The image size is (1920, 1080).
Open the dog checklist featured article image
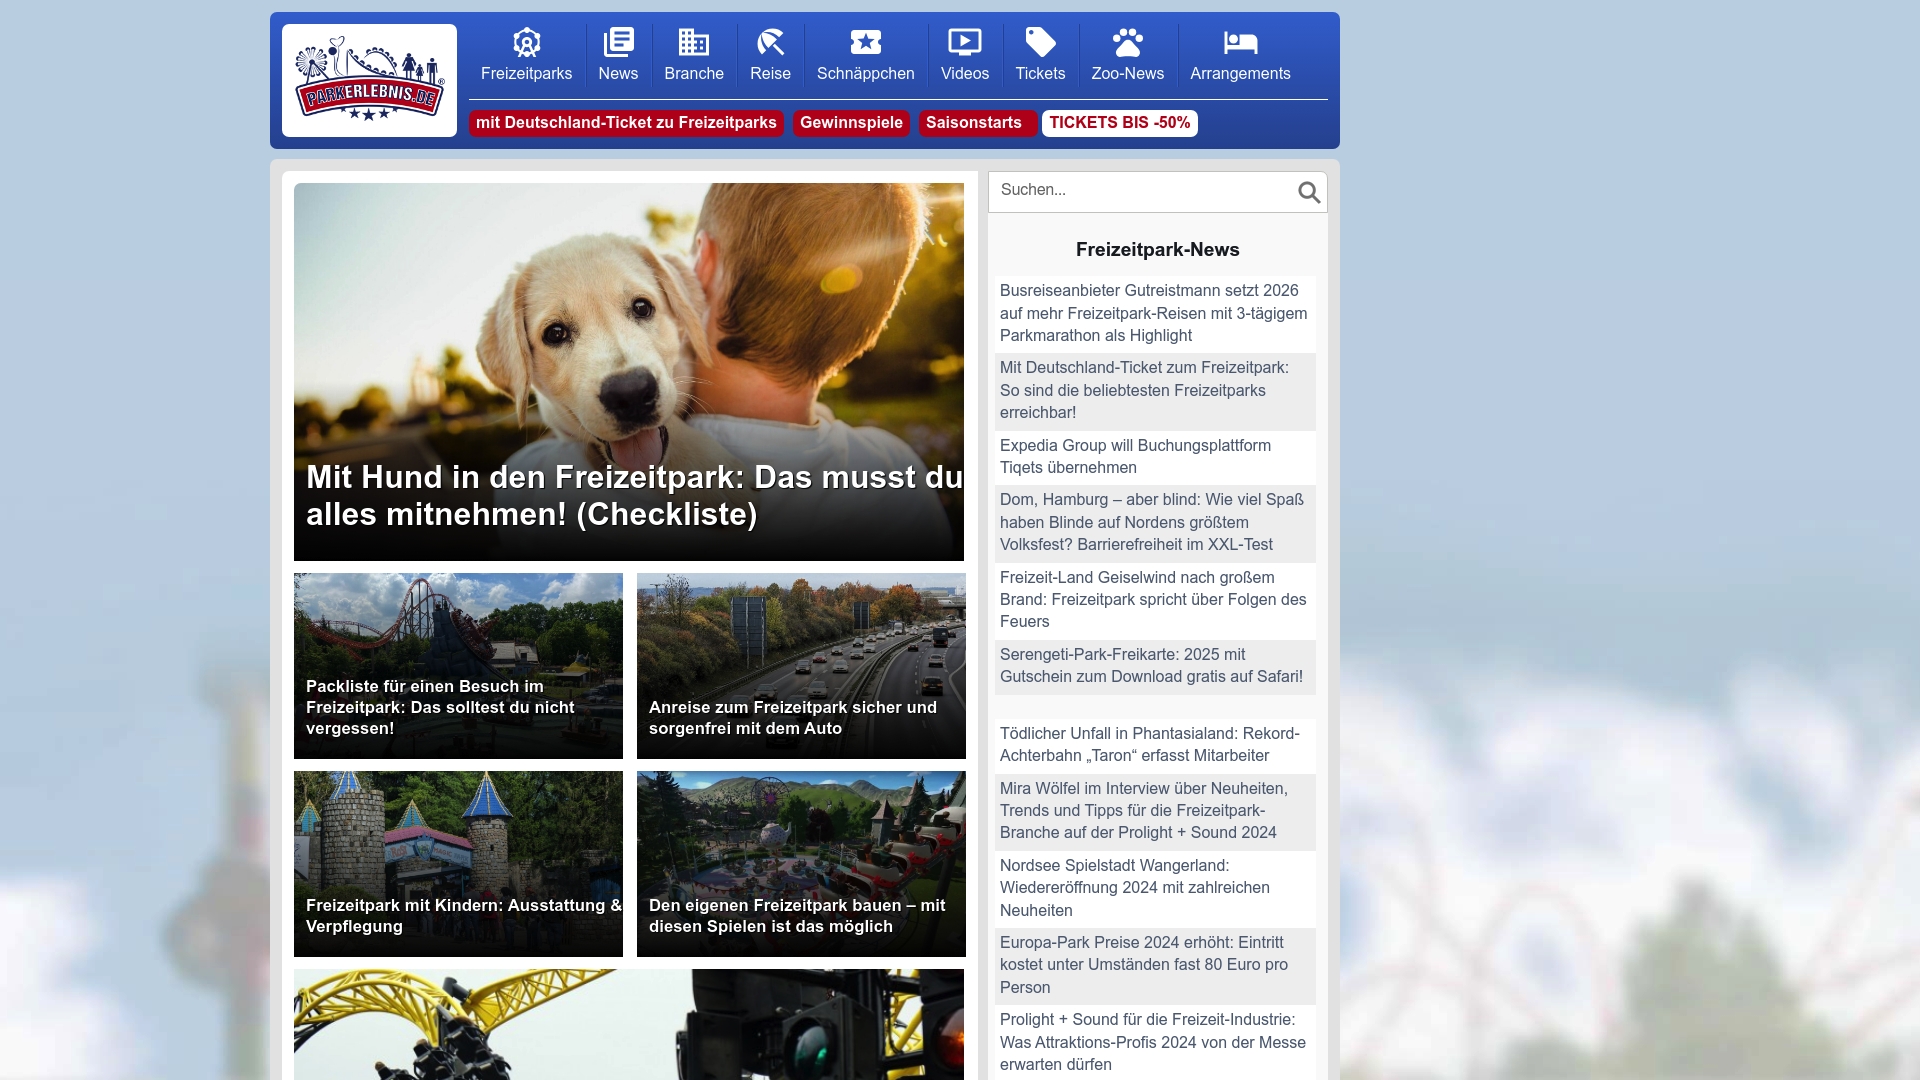628,370
